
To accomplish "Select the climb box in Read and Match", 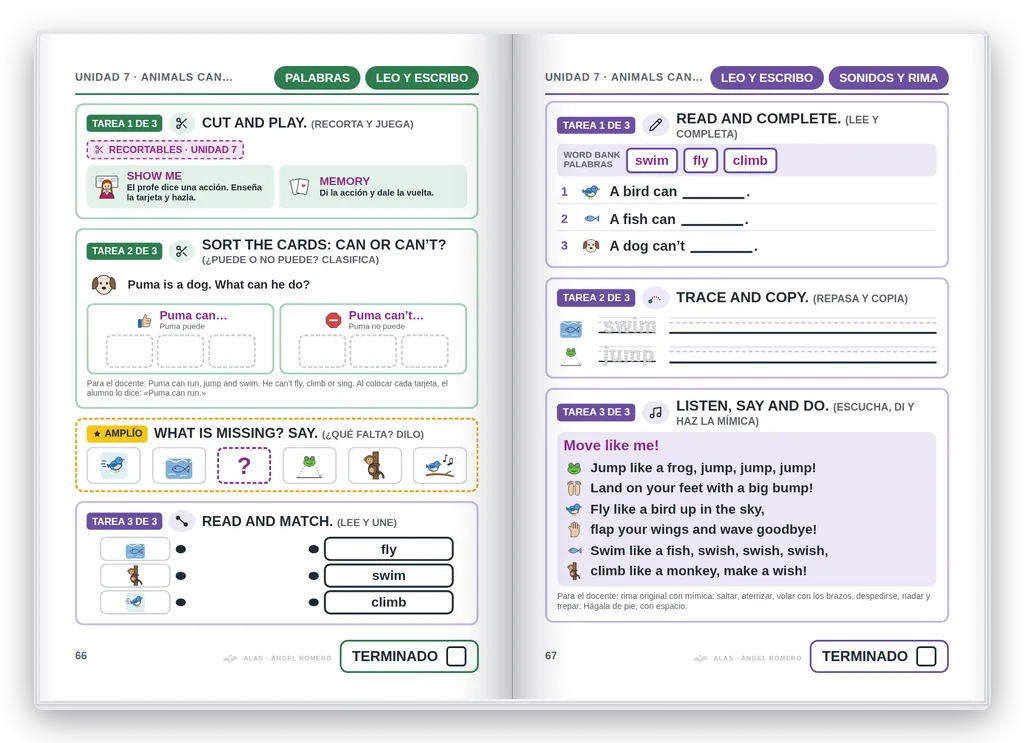I will (389, 602).
